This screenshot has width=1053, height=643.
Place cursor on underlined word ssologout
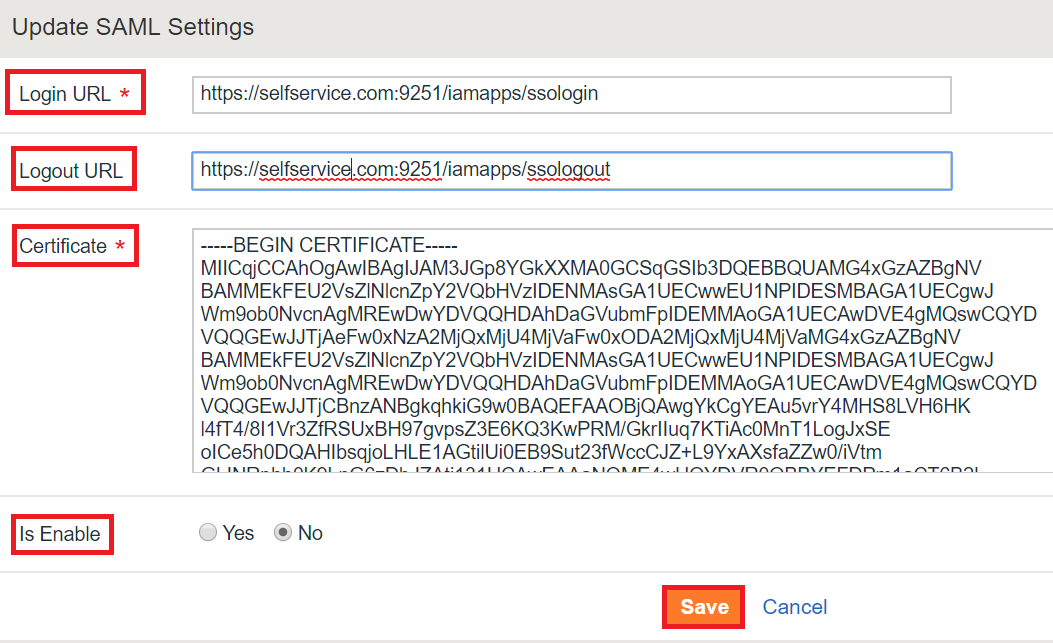[x=568, y=169]
